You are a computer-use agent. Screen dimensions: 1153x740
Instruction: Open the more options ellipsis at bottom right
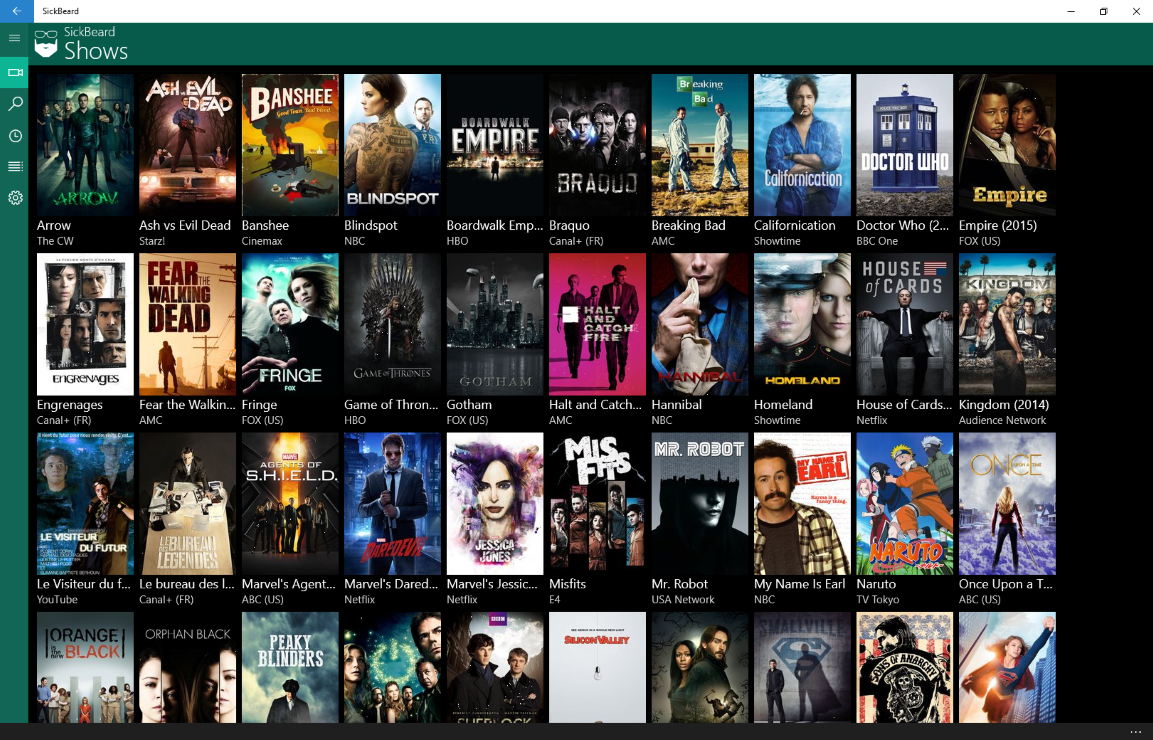(x=1136, y=733)
